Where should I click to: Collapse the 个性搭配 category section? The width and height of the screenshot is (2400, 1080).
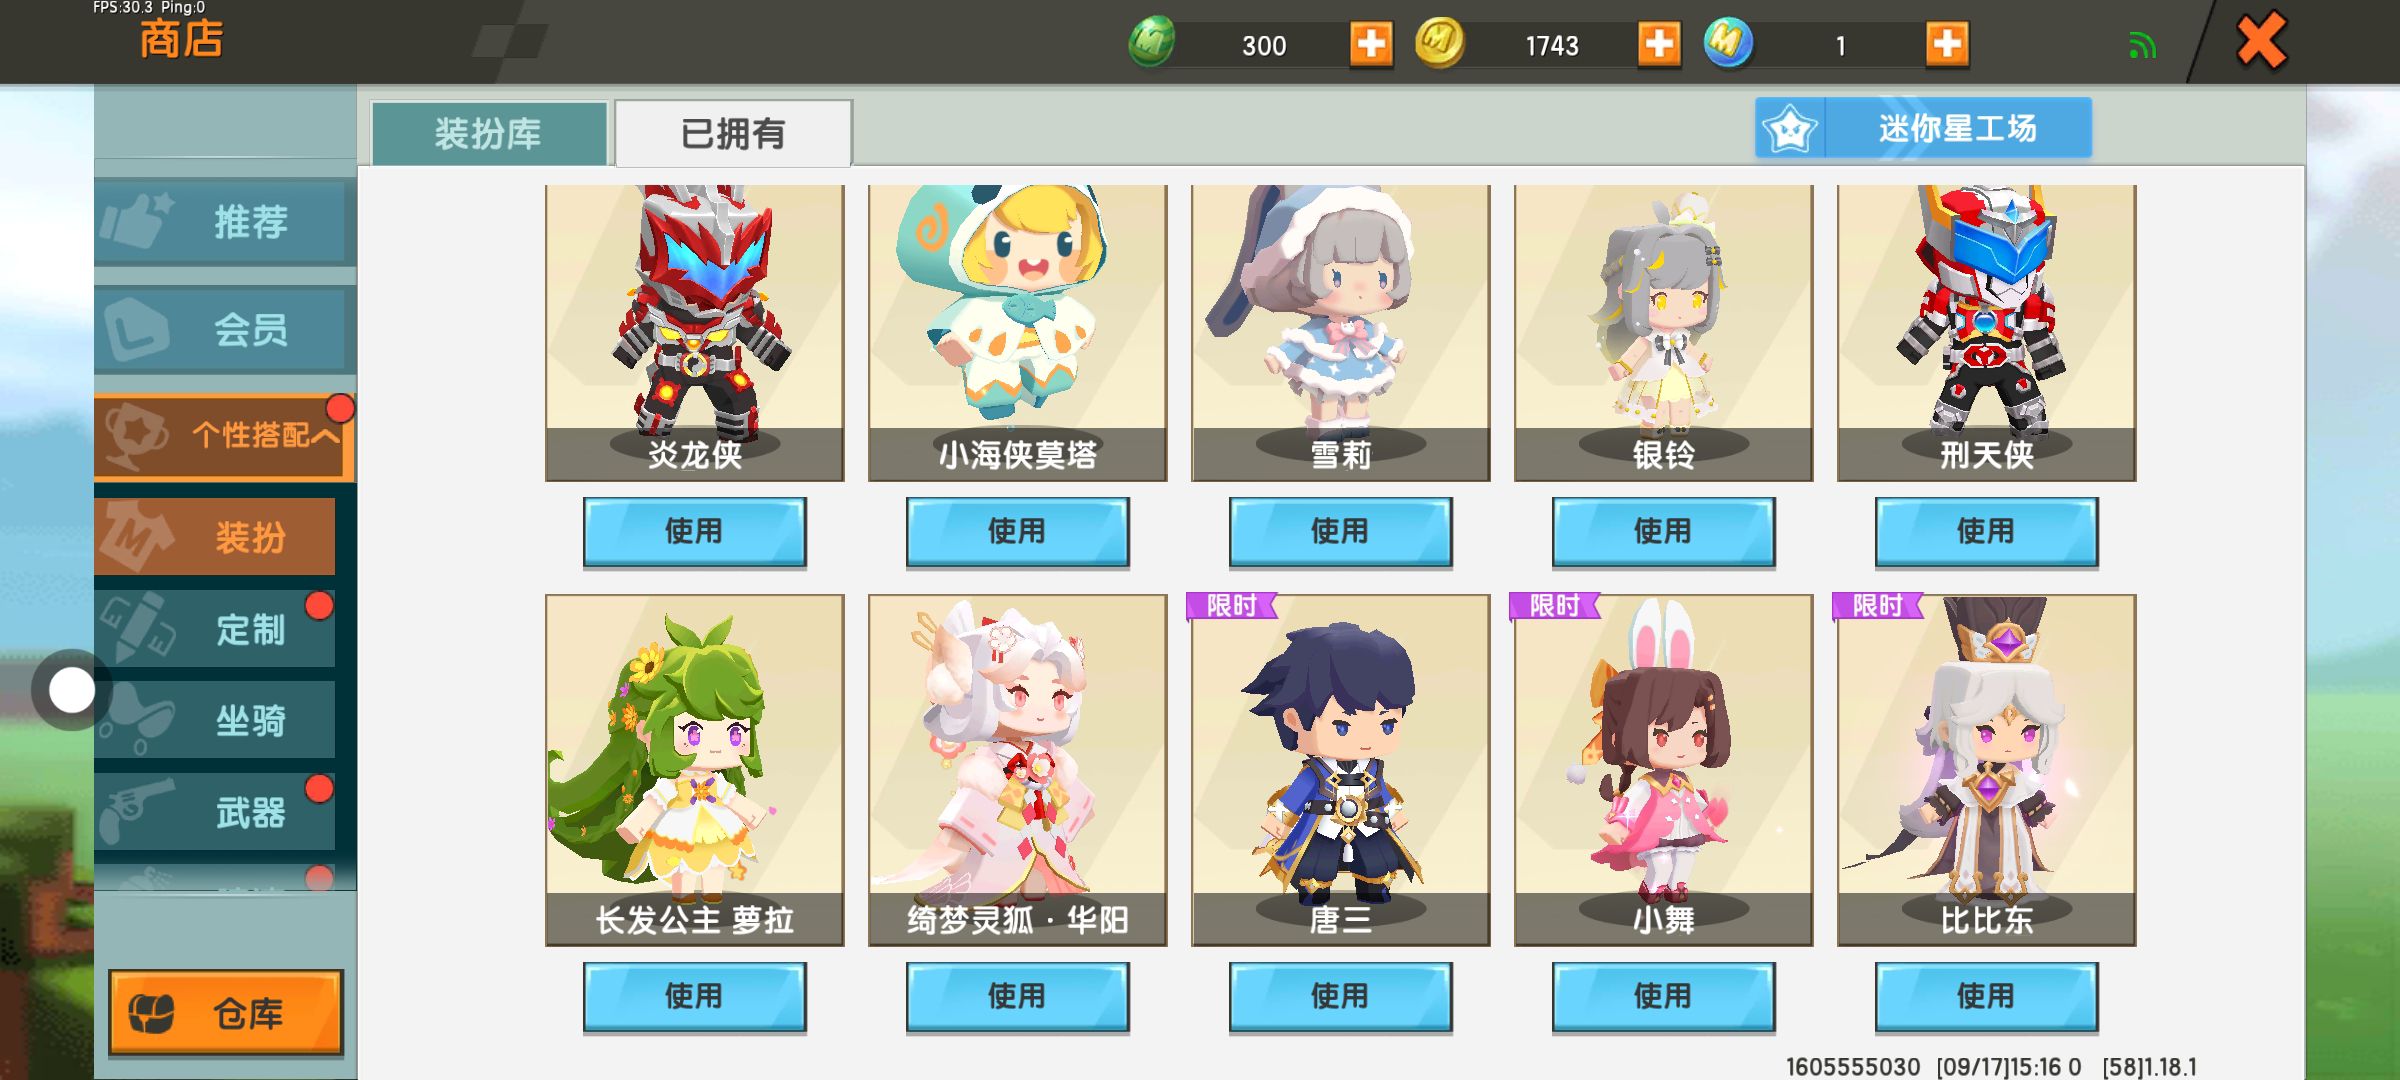[225, 436]
